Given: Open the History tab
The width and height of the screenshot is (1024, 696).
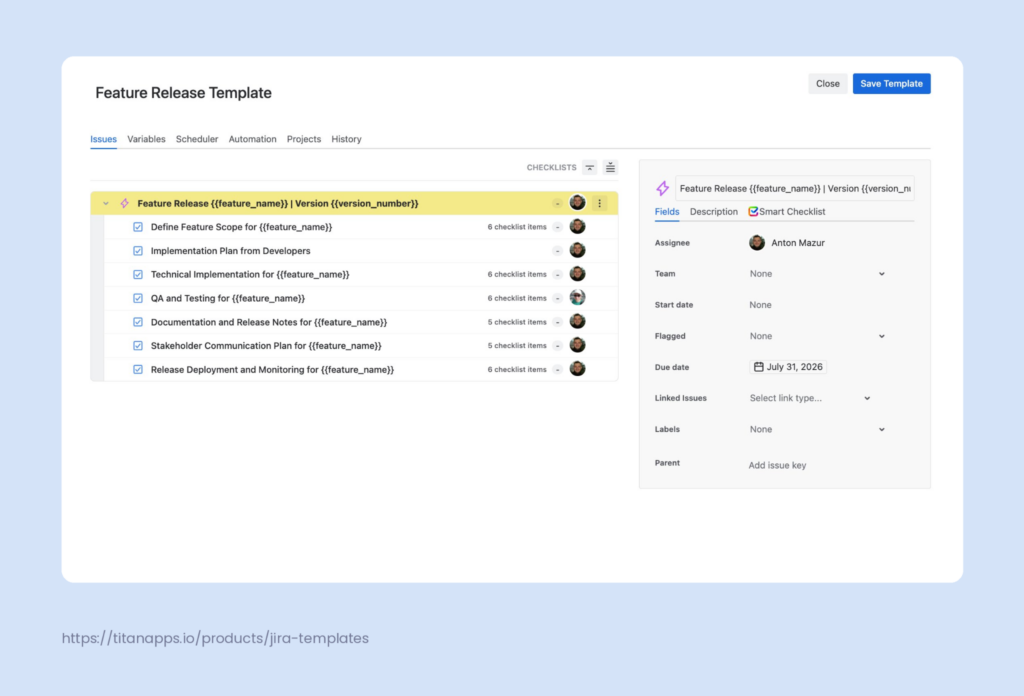Looking at the screenshot, I should pos(346,139).
